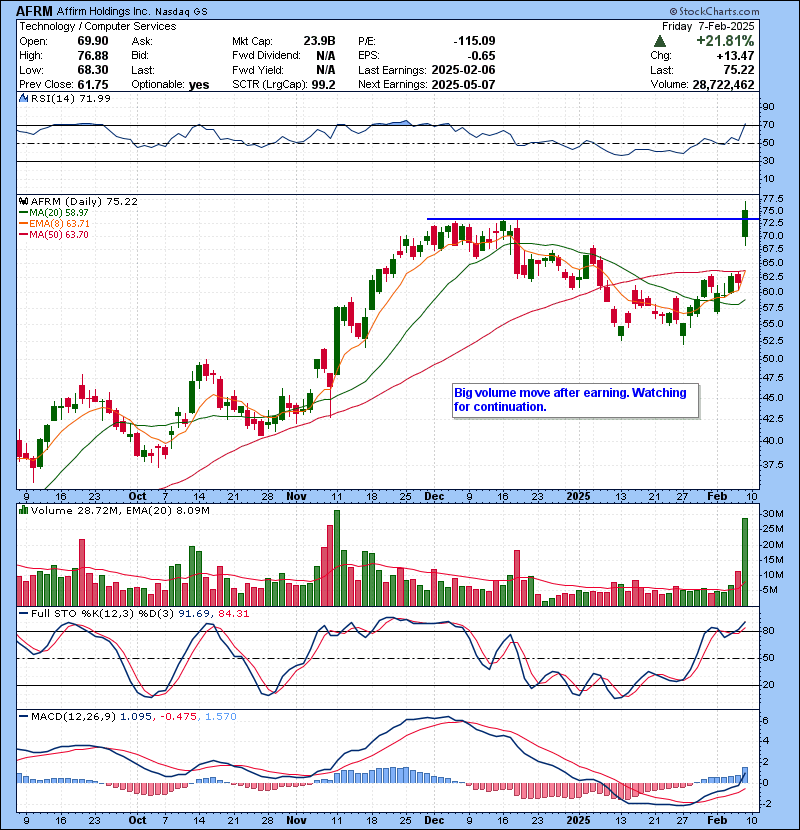Click the AFRM ticker symbol

pos(34,11)
